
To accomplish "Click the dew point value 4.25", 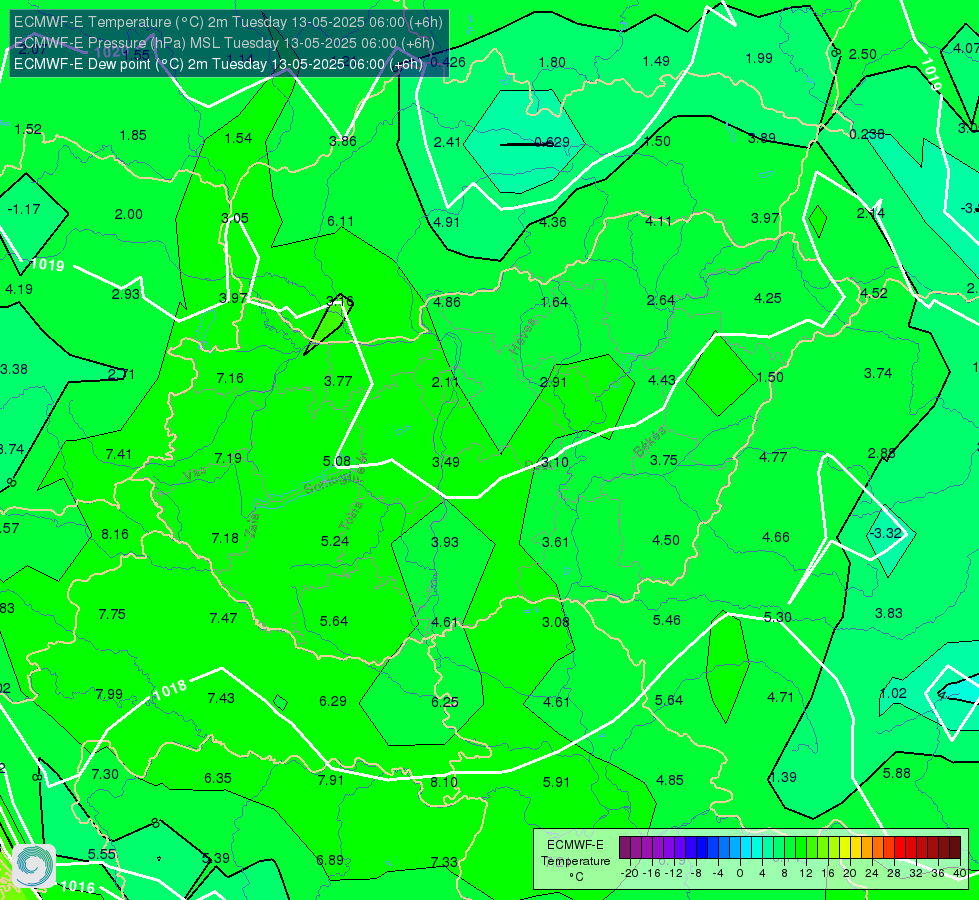I will tap(768, 299).
